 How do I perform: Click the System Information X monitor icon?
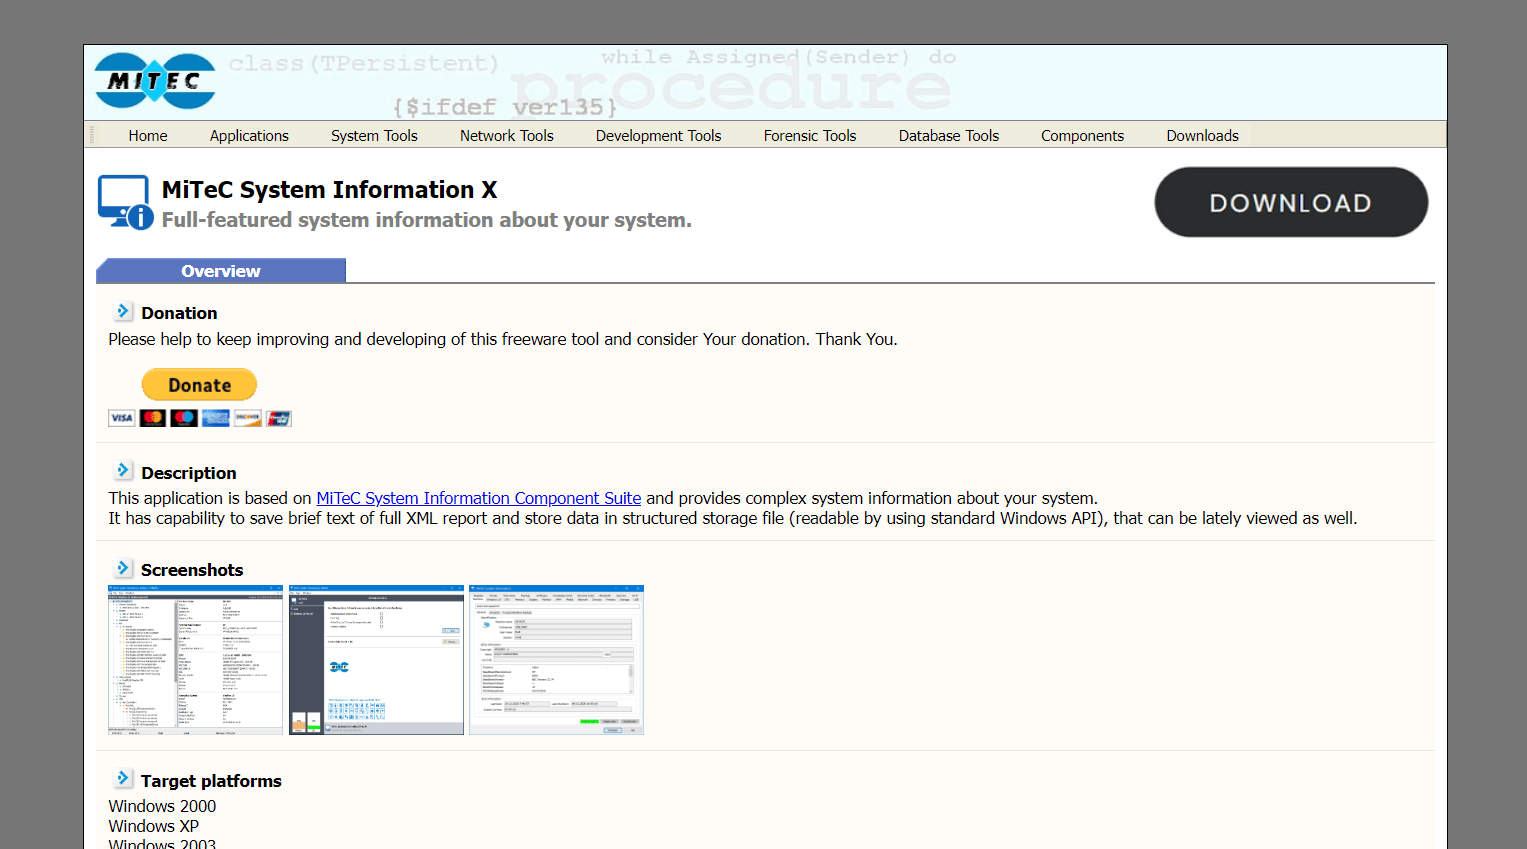125,202
